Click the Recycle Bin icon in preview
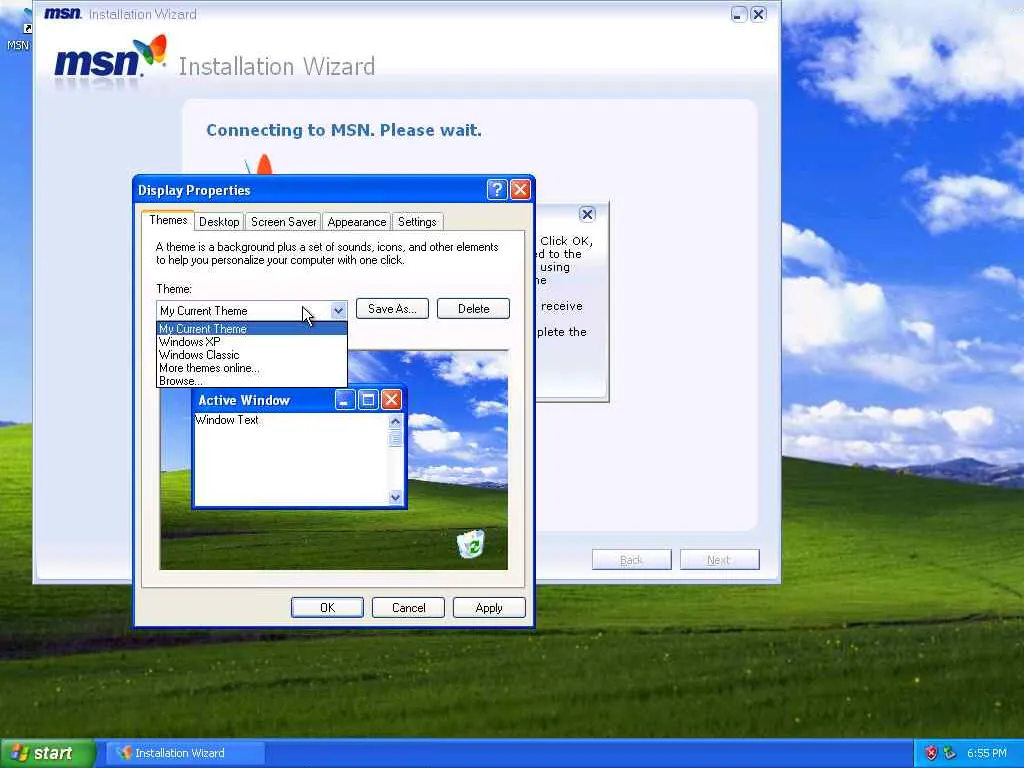 [471, 543]
